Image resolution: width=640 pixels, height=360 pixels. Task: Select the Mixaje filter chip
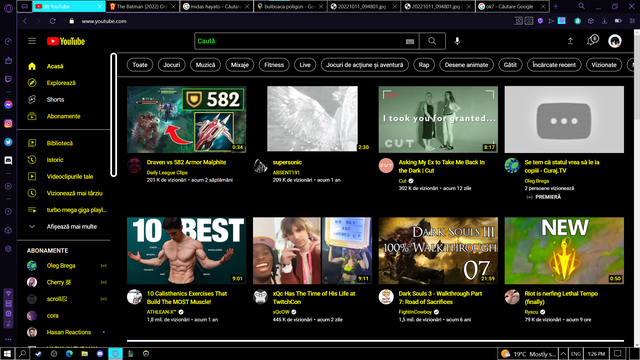point(240,65)
